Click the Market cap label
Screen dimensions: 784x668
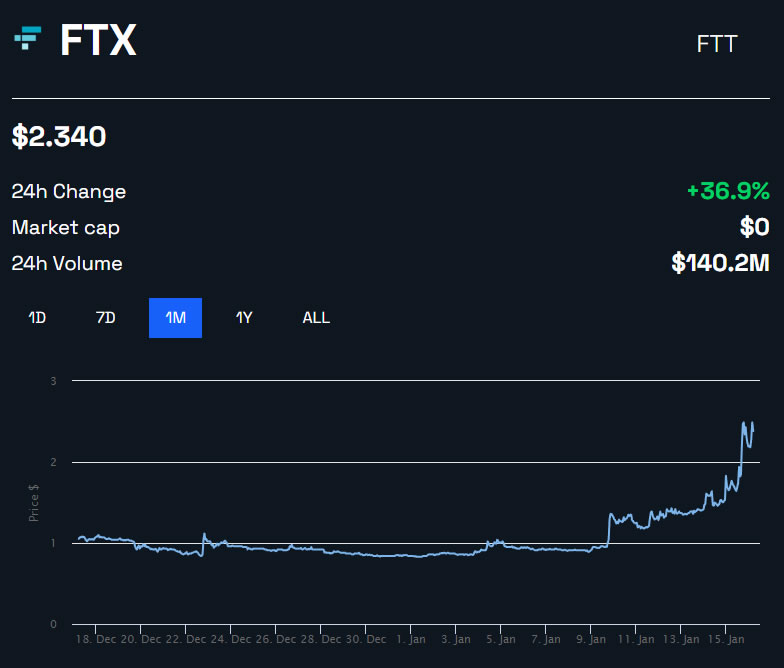click(x=66, y=227)
